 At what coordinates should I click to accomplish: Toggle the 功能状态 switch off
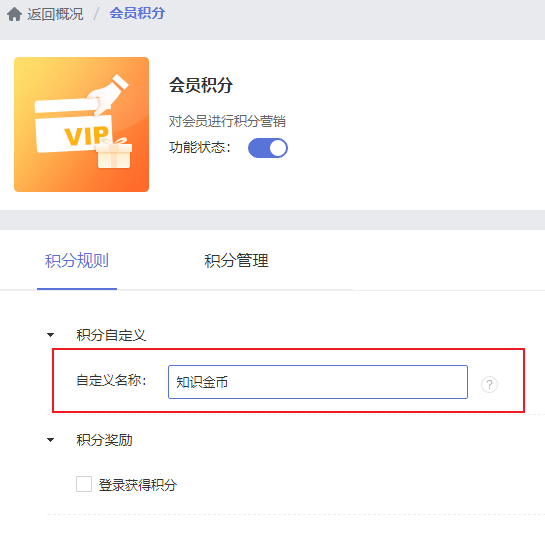[x=268, y=148]
